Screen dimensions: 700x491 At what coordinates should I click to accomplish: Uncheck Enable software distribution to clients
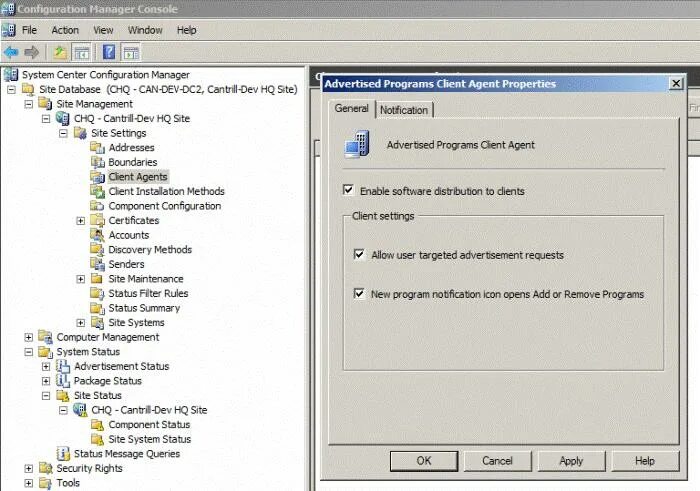(348, 190)
